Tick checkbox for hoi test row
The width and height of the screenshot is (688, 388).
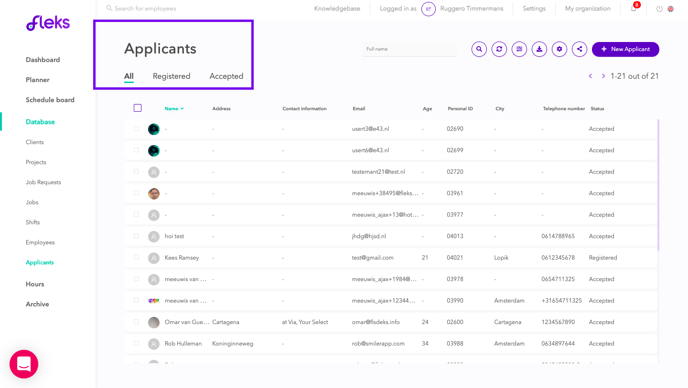(136, 236)
